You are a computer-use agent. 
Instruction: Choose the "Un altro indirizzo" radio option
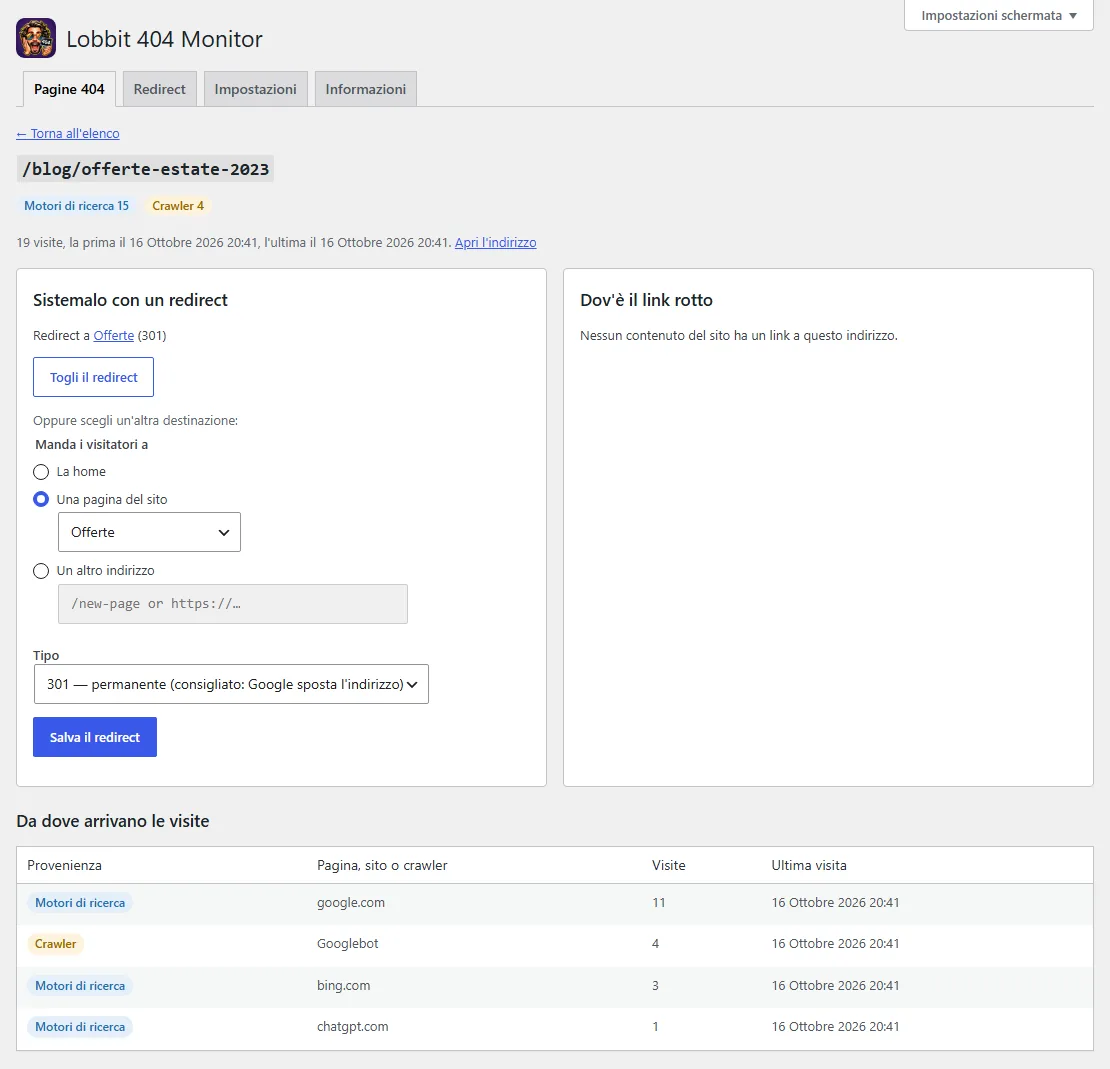41,571
